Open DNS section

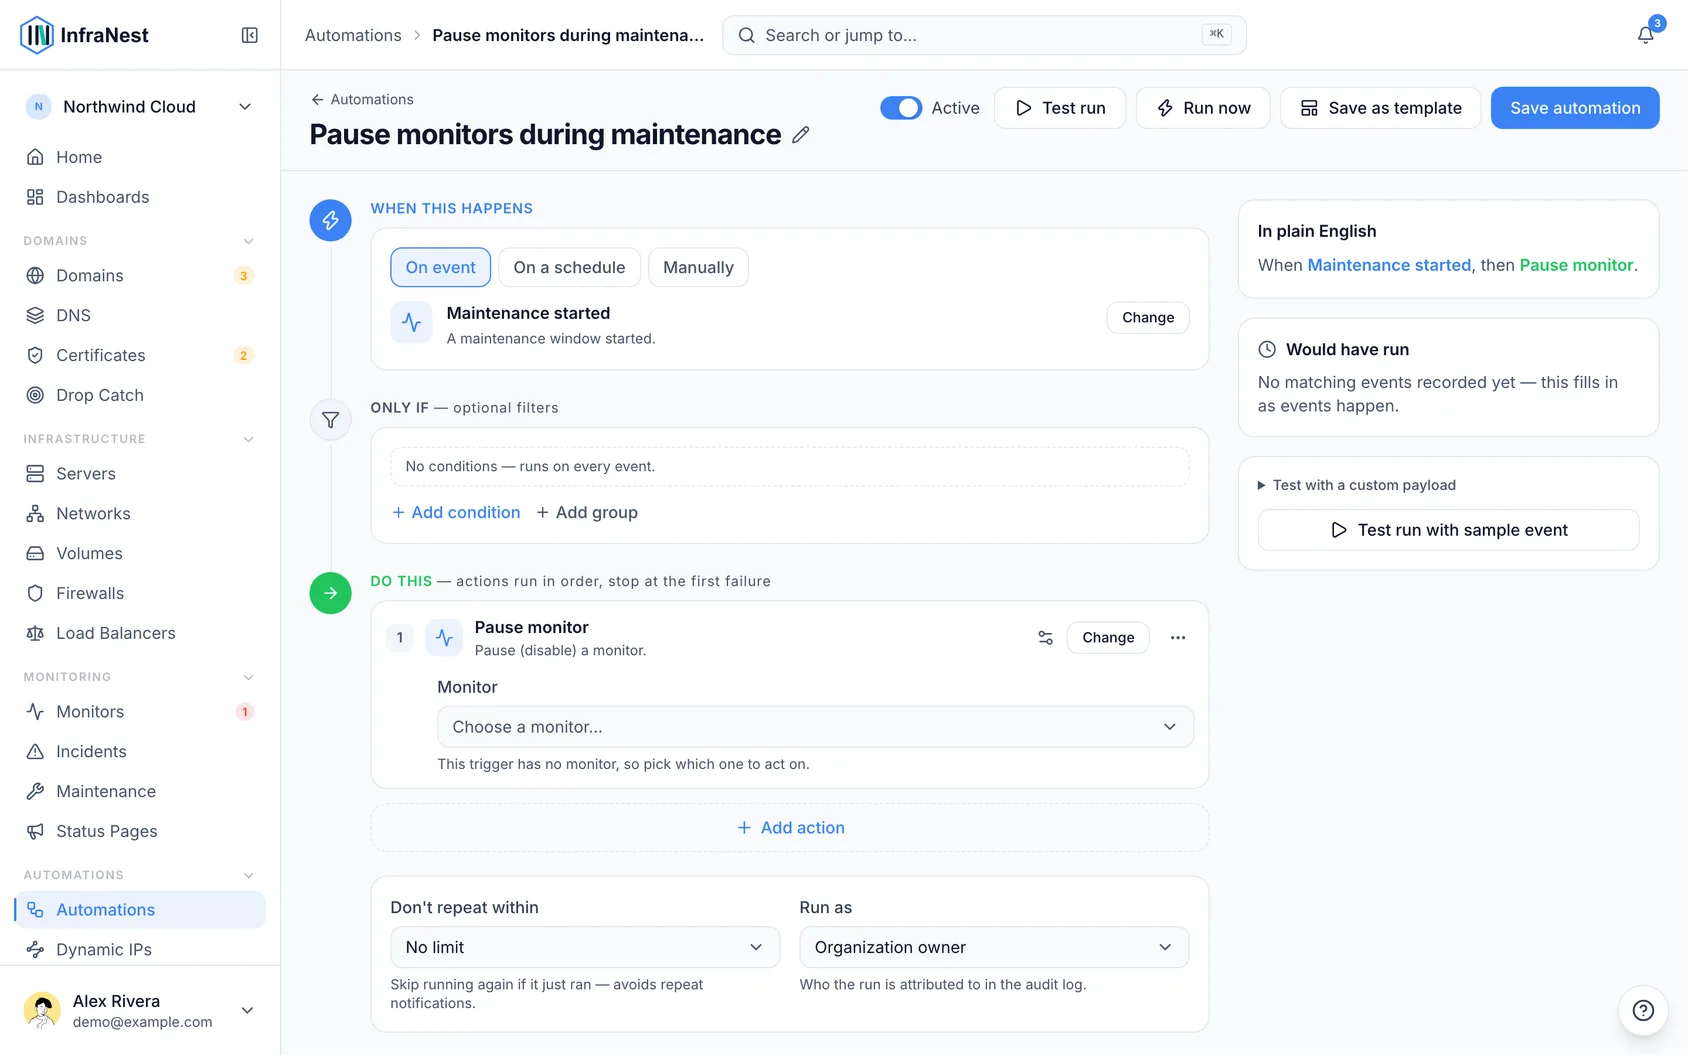(140, 315)
